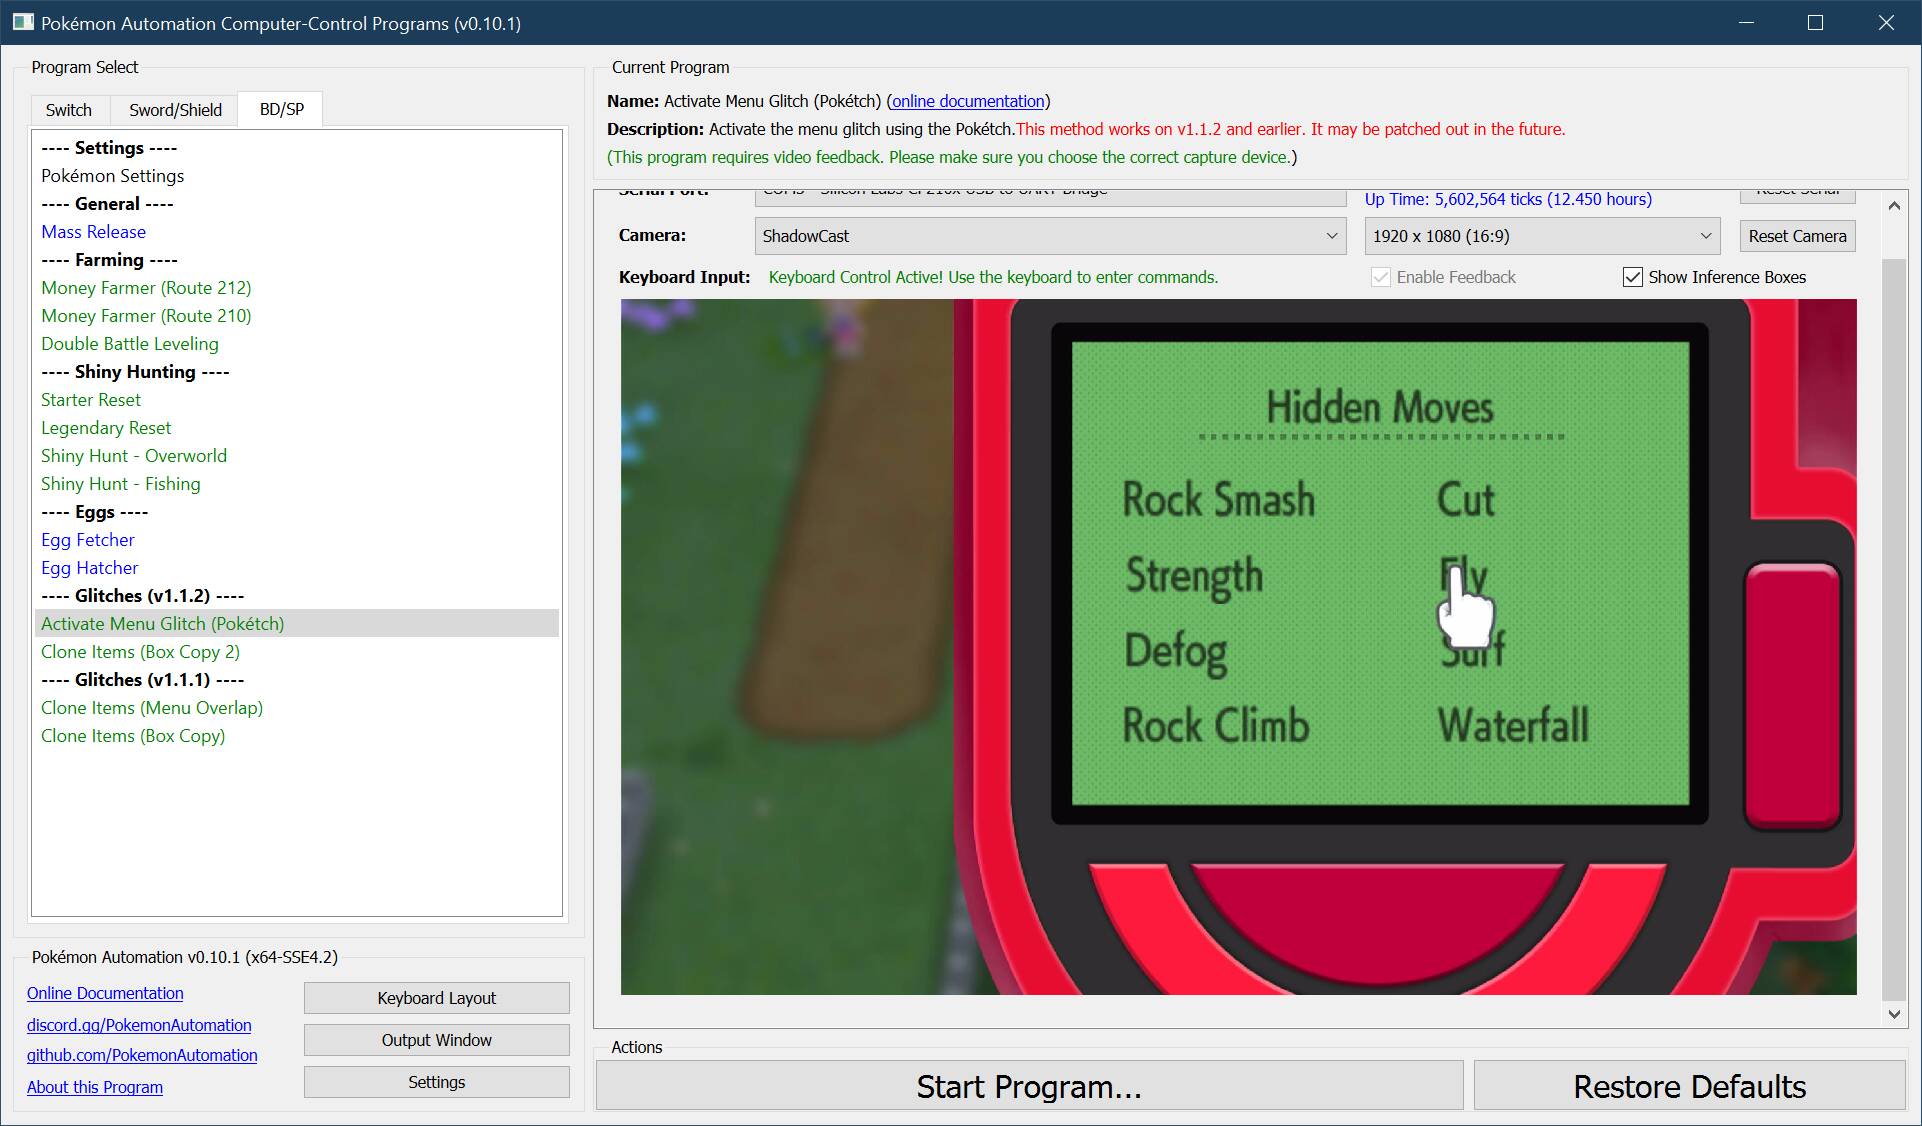Click the app icon in title bar
This screenshot has height=1126, width=1922.
[22, 22]
